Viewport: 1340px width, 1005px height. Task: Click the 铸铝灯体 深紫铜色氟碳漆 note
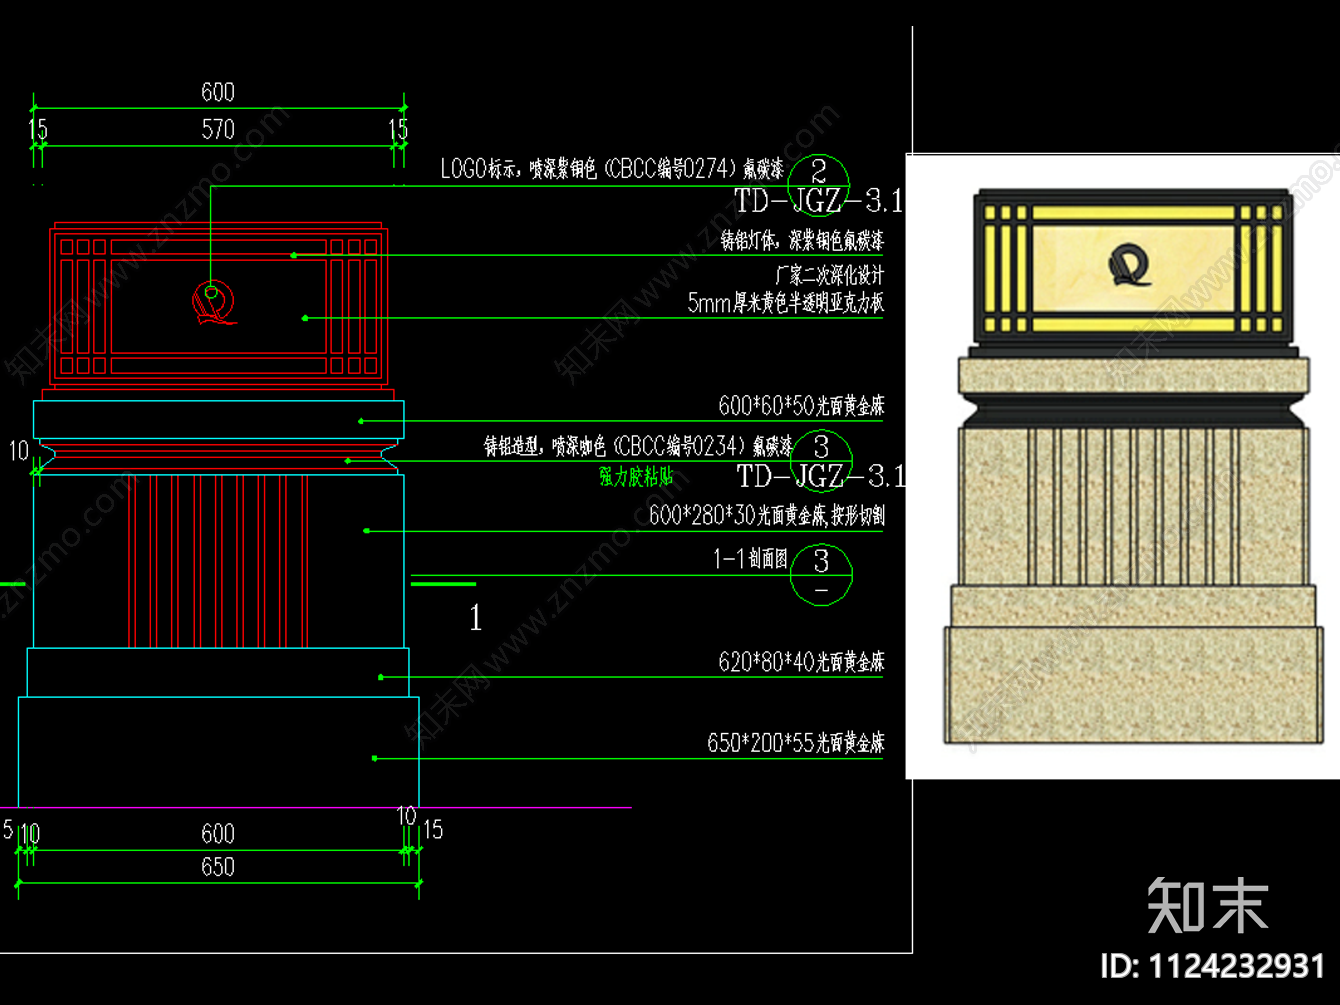(x=803, y=240)
